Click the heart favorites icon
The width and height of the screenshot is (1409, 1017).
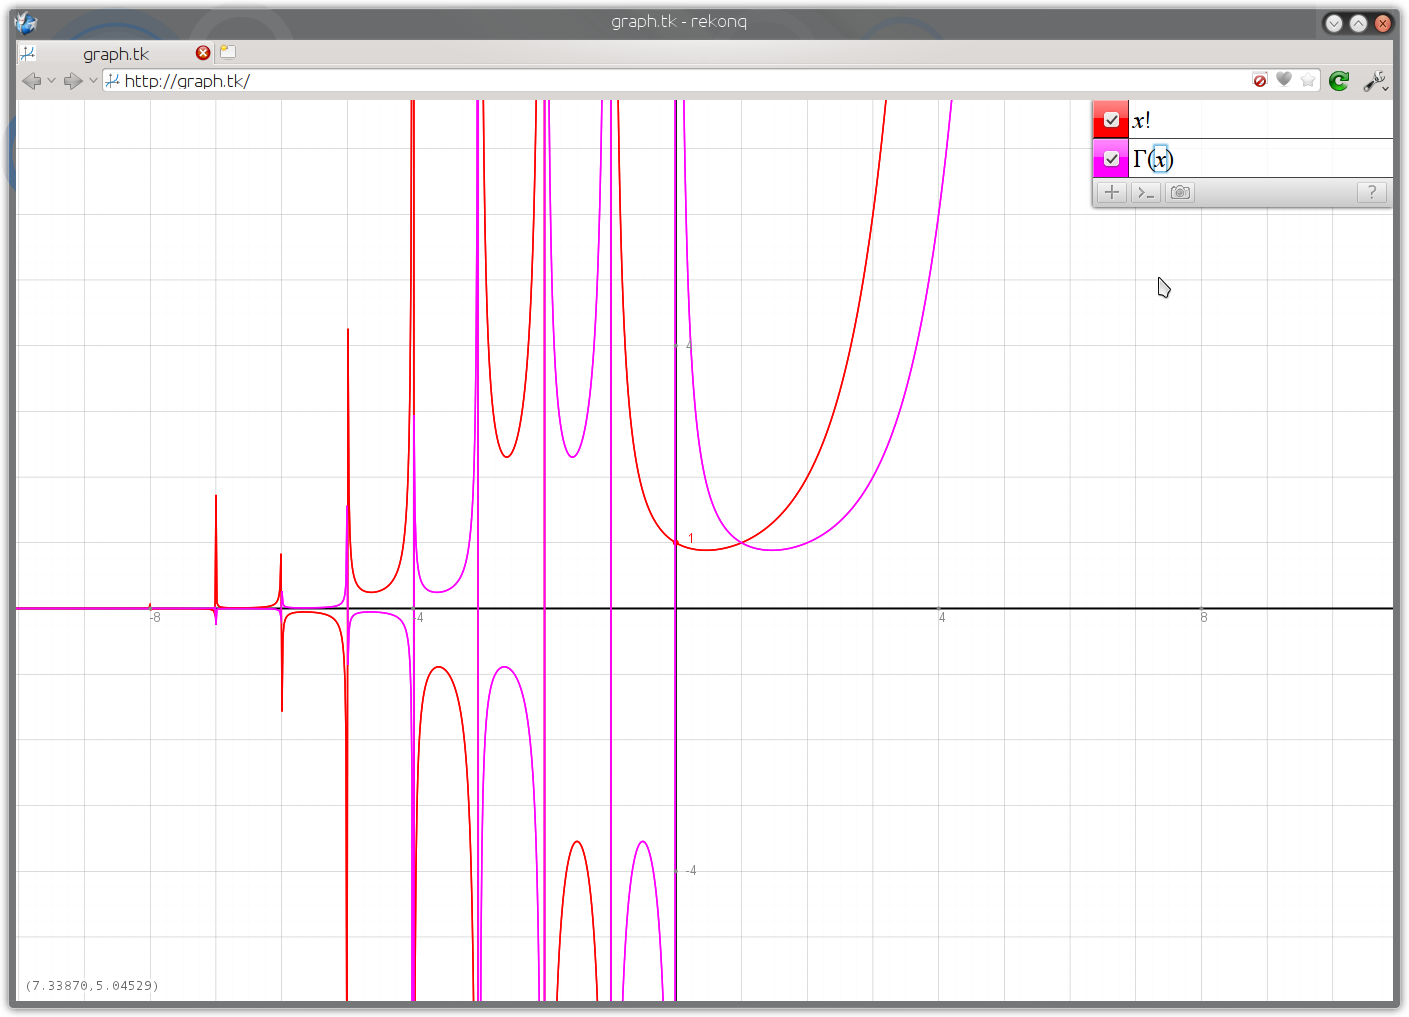[x=1284, y=79]
